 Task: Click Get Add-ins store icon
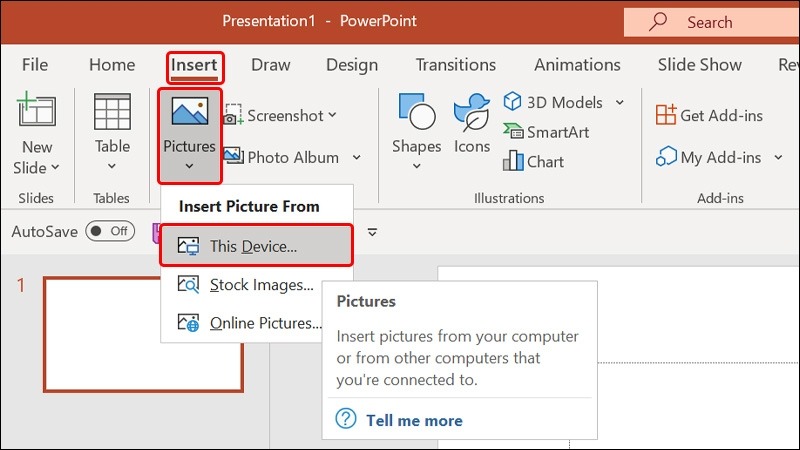coord(666,115)
